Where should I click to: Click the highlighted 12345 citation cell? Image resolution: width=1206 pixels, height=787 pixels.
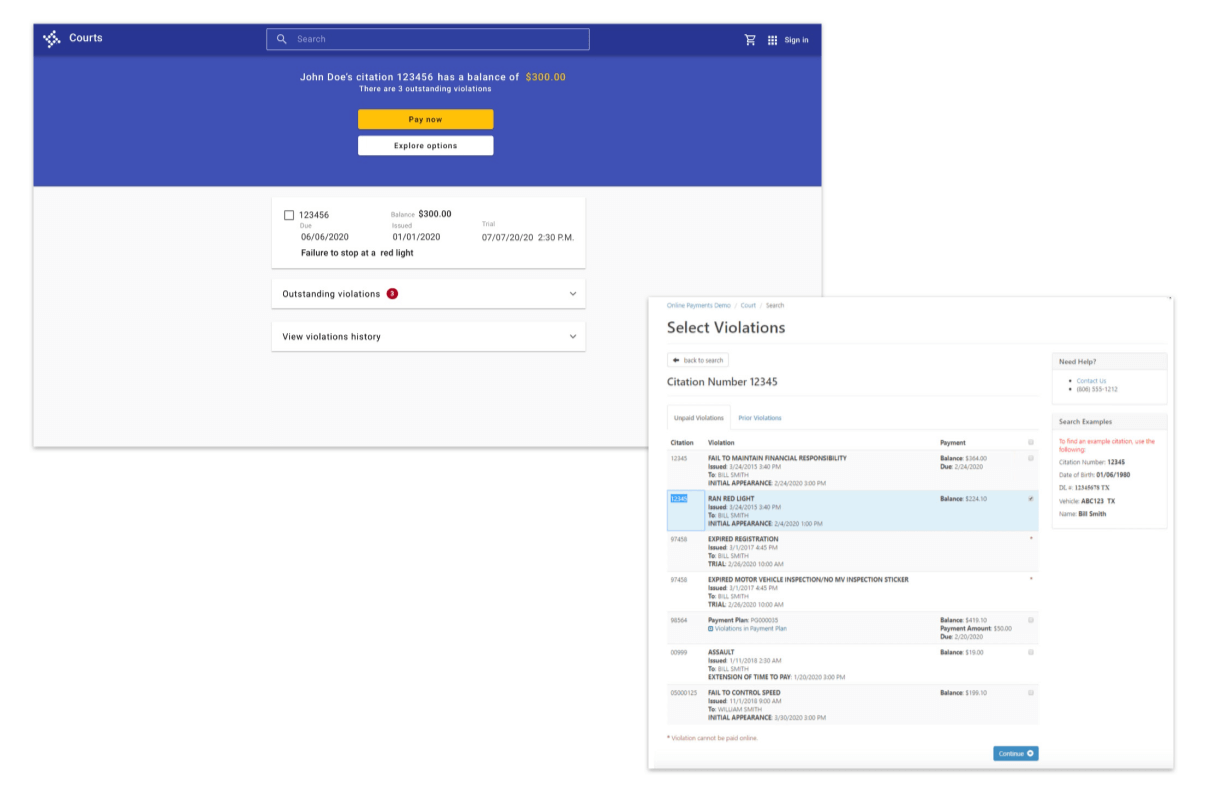tap(686, 510)
